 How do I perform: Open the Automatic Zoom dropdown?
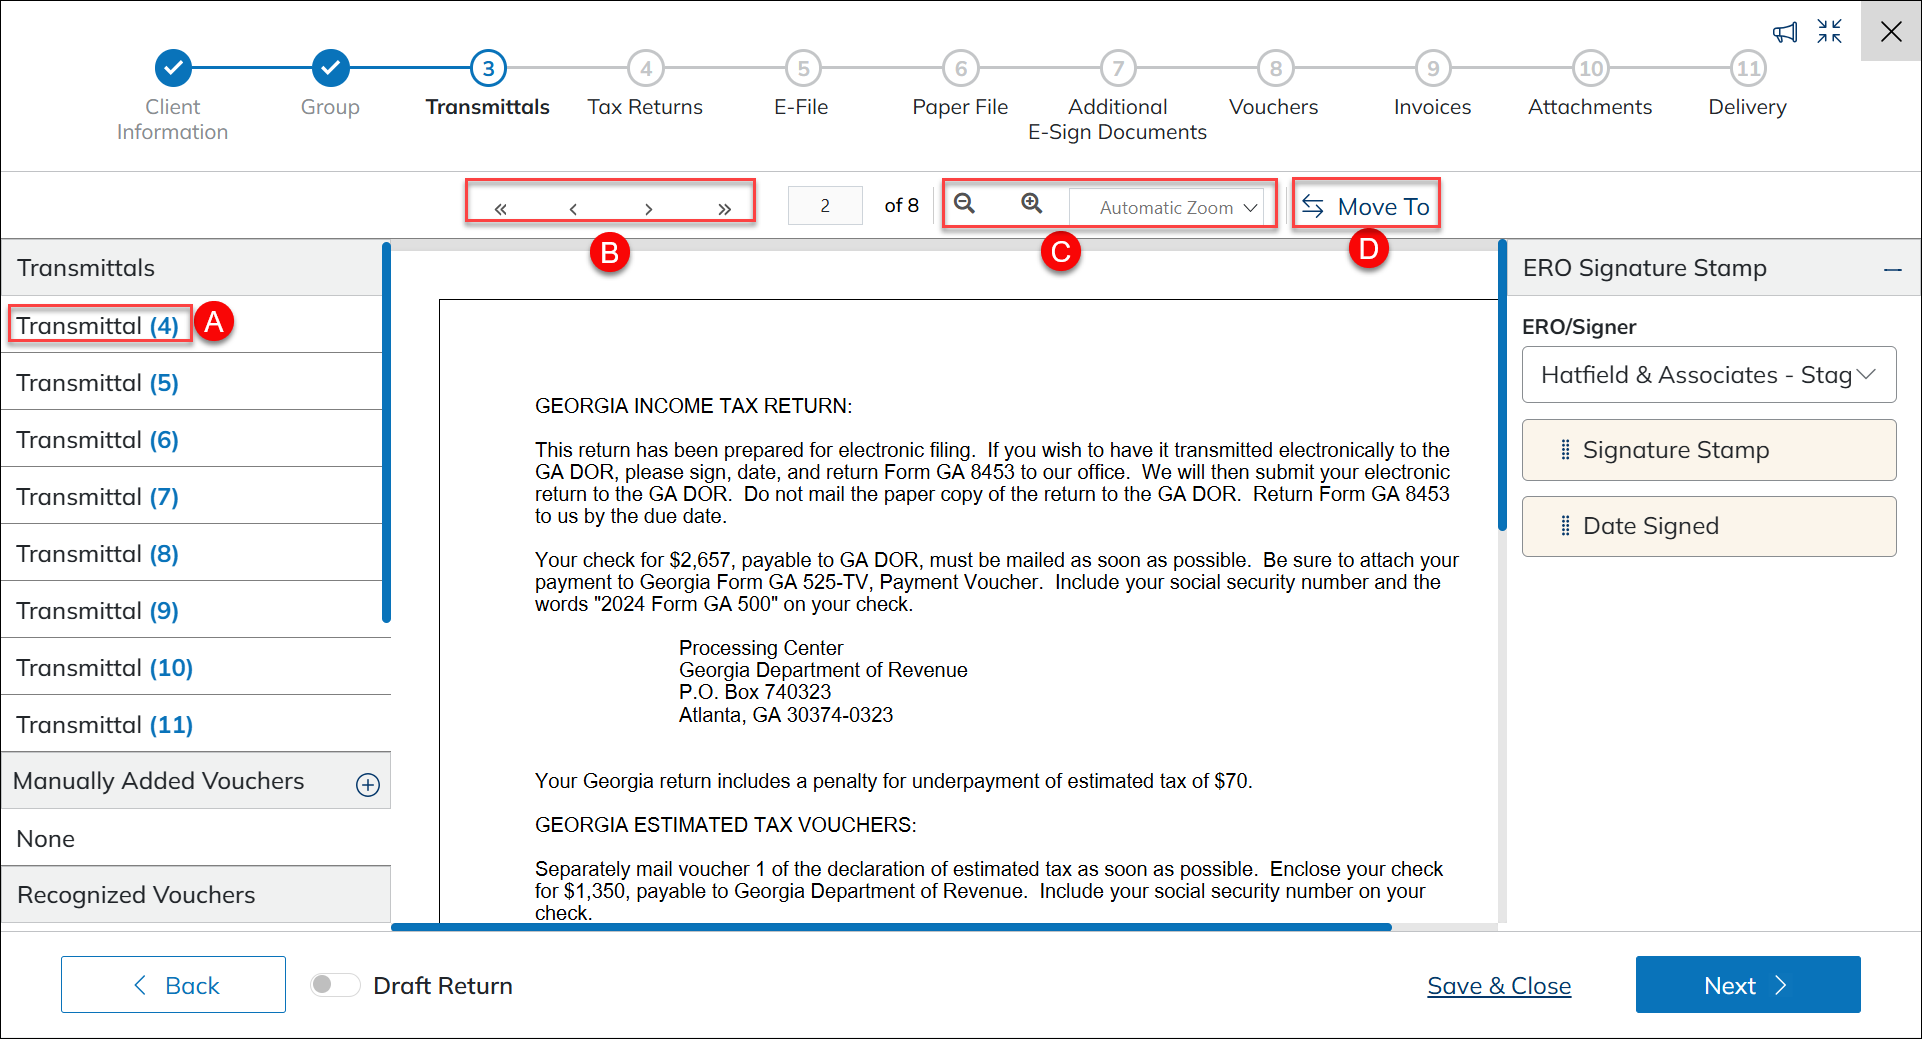(1176, 207)
